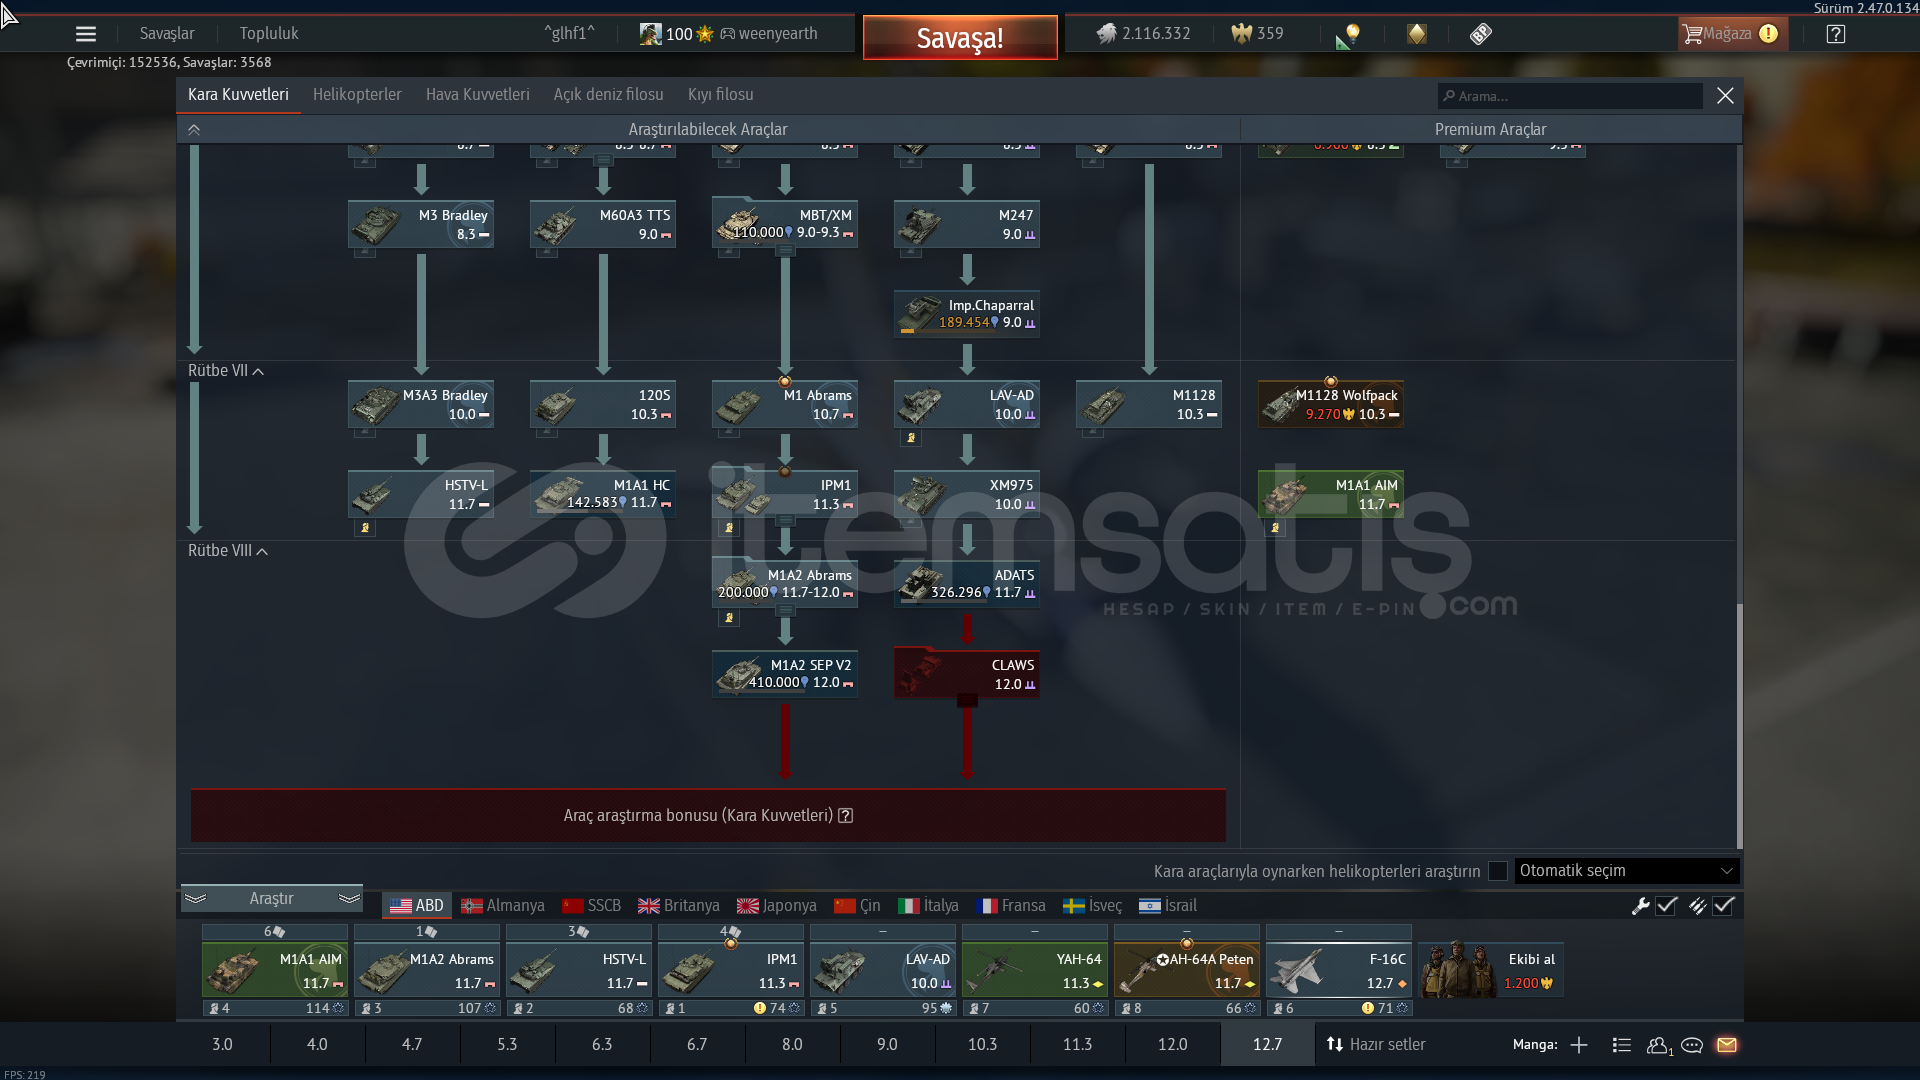Click the ammo refill slashes icon
The image size is (1920, 1080).
click(x=1697, y=906)
